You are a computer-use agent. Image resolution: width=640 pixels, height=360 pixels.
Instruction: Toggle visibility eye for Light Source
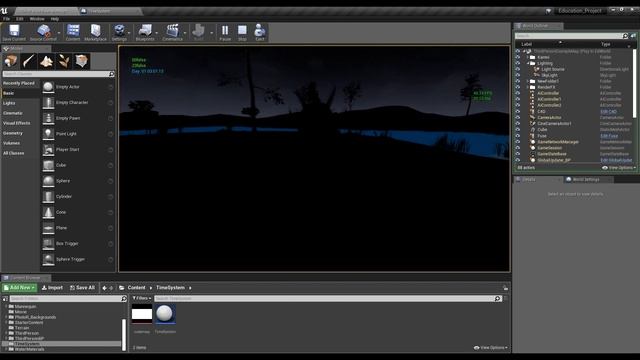pos(518,69)
